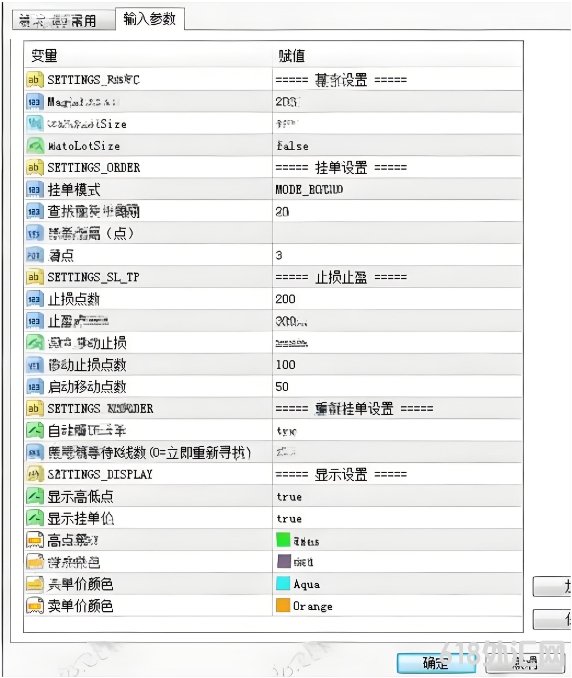This screenshot has width=572, height=678.
Task: Click the color icon beside 卖单价颜色
Action: point(35,606)
